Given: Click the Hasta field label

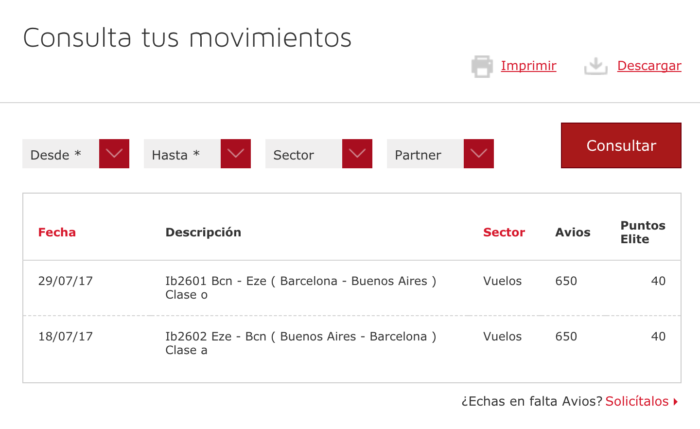Looking at the screenshot, I should coord(176,155).
